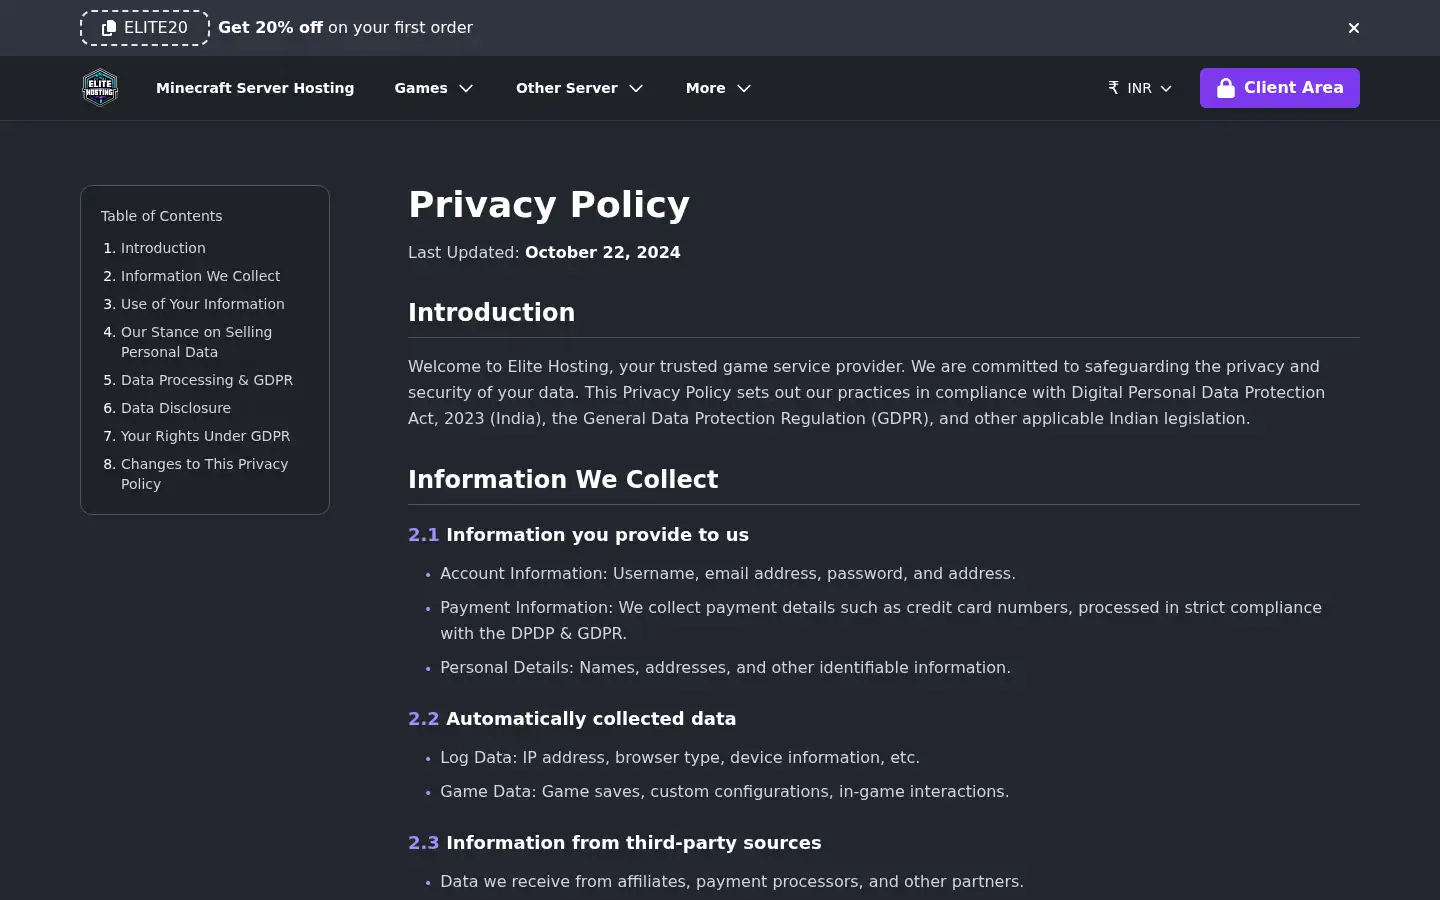
Task: Expand the Games dropdown menu
Action: click(434, 88)
